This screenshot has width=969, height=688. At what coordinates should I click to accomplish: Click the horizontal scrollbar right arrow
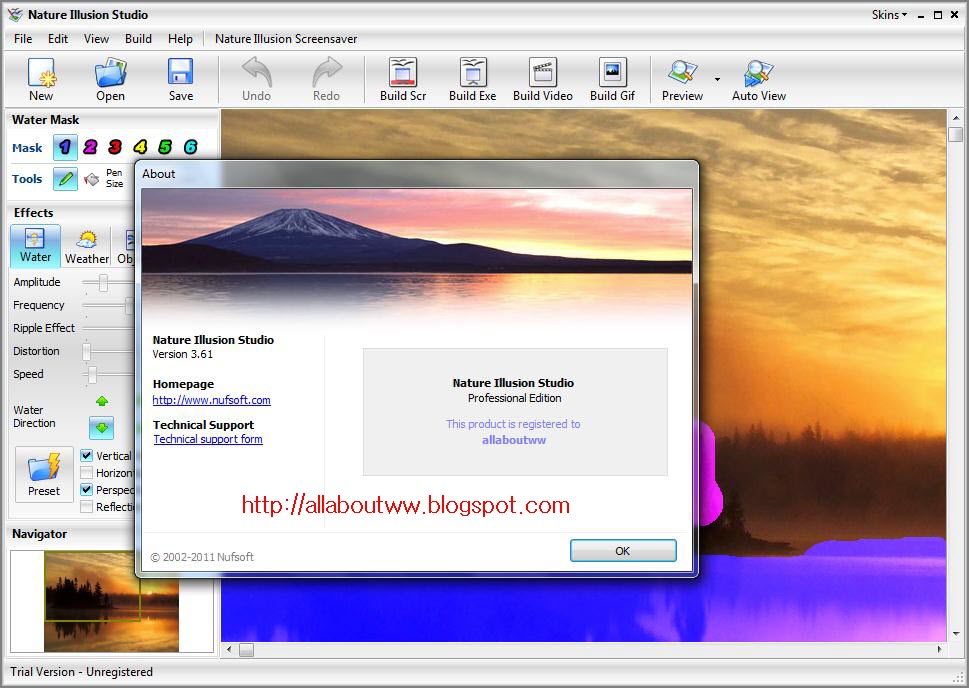tap(939, 650)
